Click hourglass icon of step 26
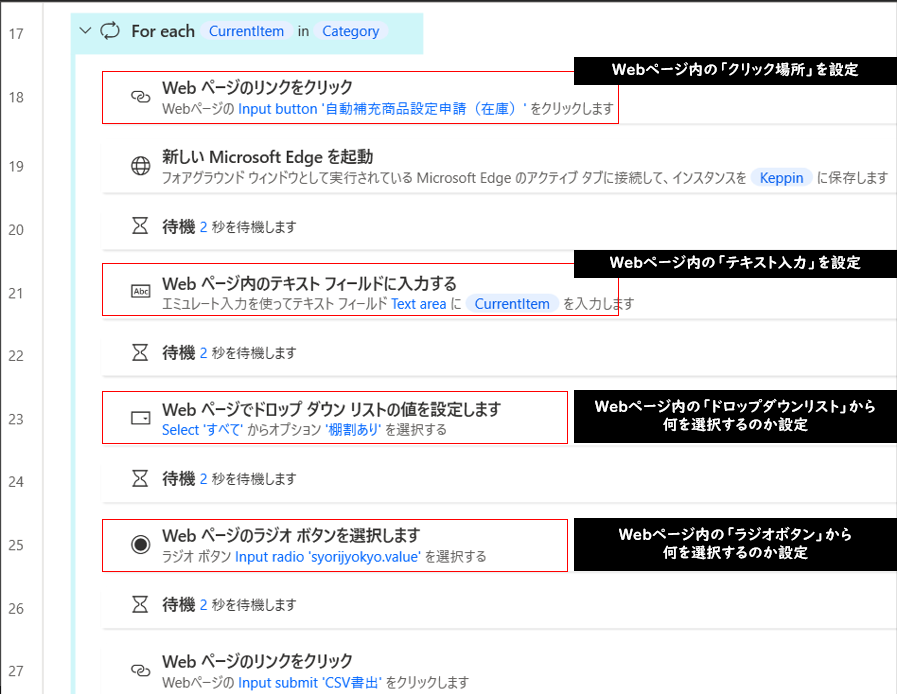Viewport: 897px width, 694px height. coord(140,604)
